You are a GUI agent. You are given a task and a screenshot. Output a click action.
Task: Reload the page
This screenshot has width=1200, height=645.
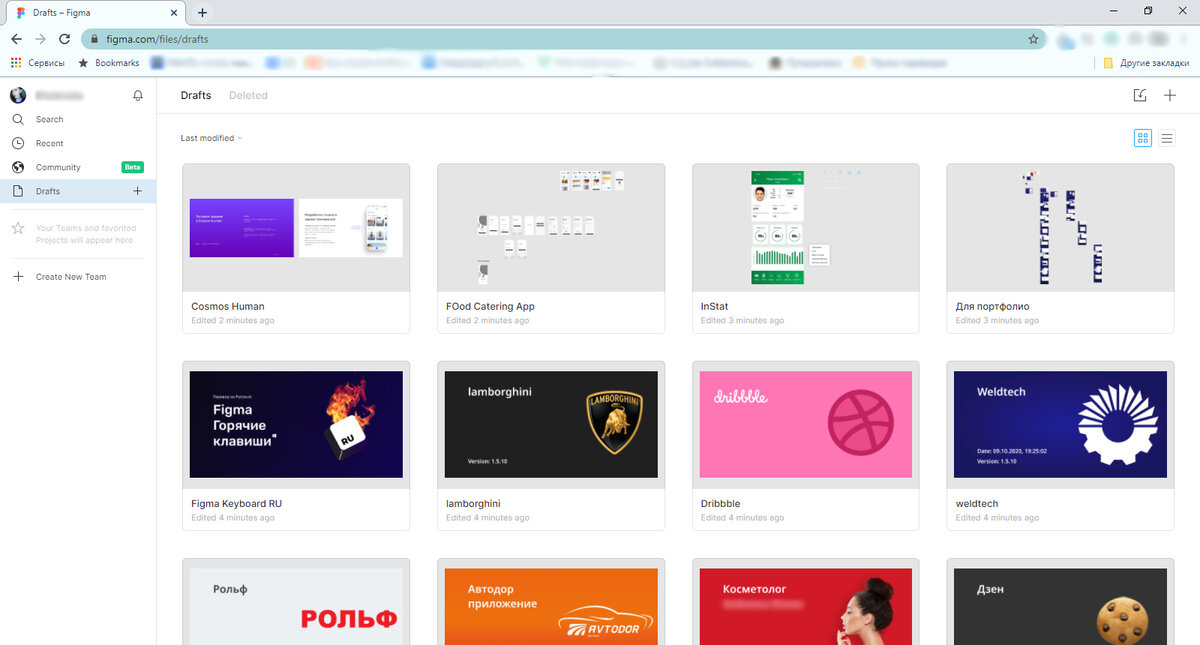pyautogui.click(x=65, y=39)
